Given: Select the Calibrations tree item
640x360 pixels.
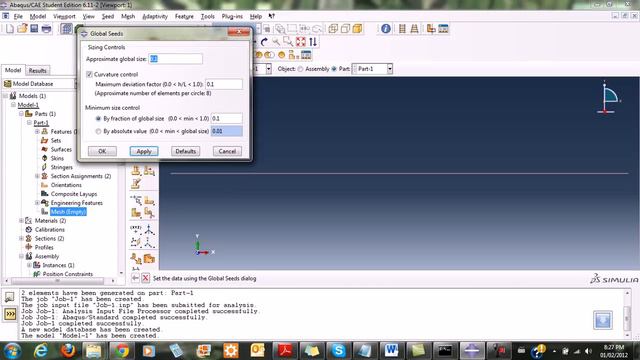Looking at the screenshot, I should point(50,229).
